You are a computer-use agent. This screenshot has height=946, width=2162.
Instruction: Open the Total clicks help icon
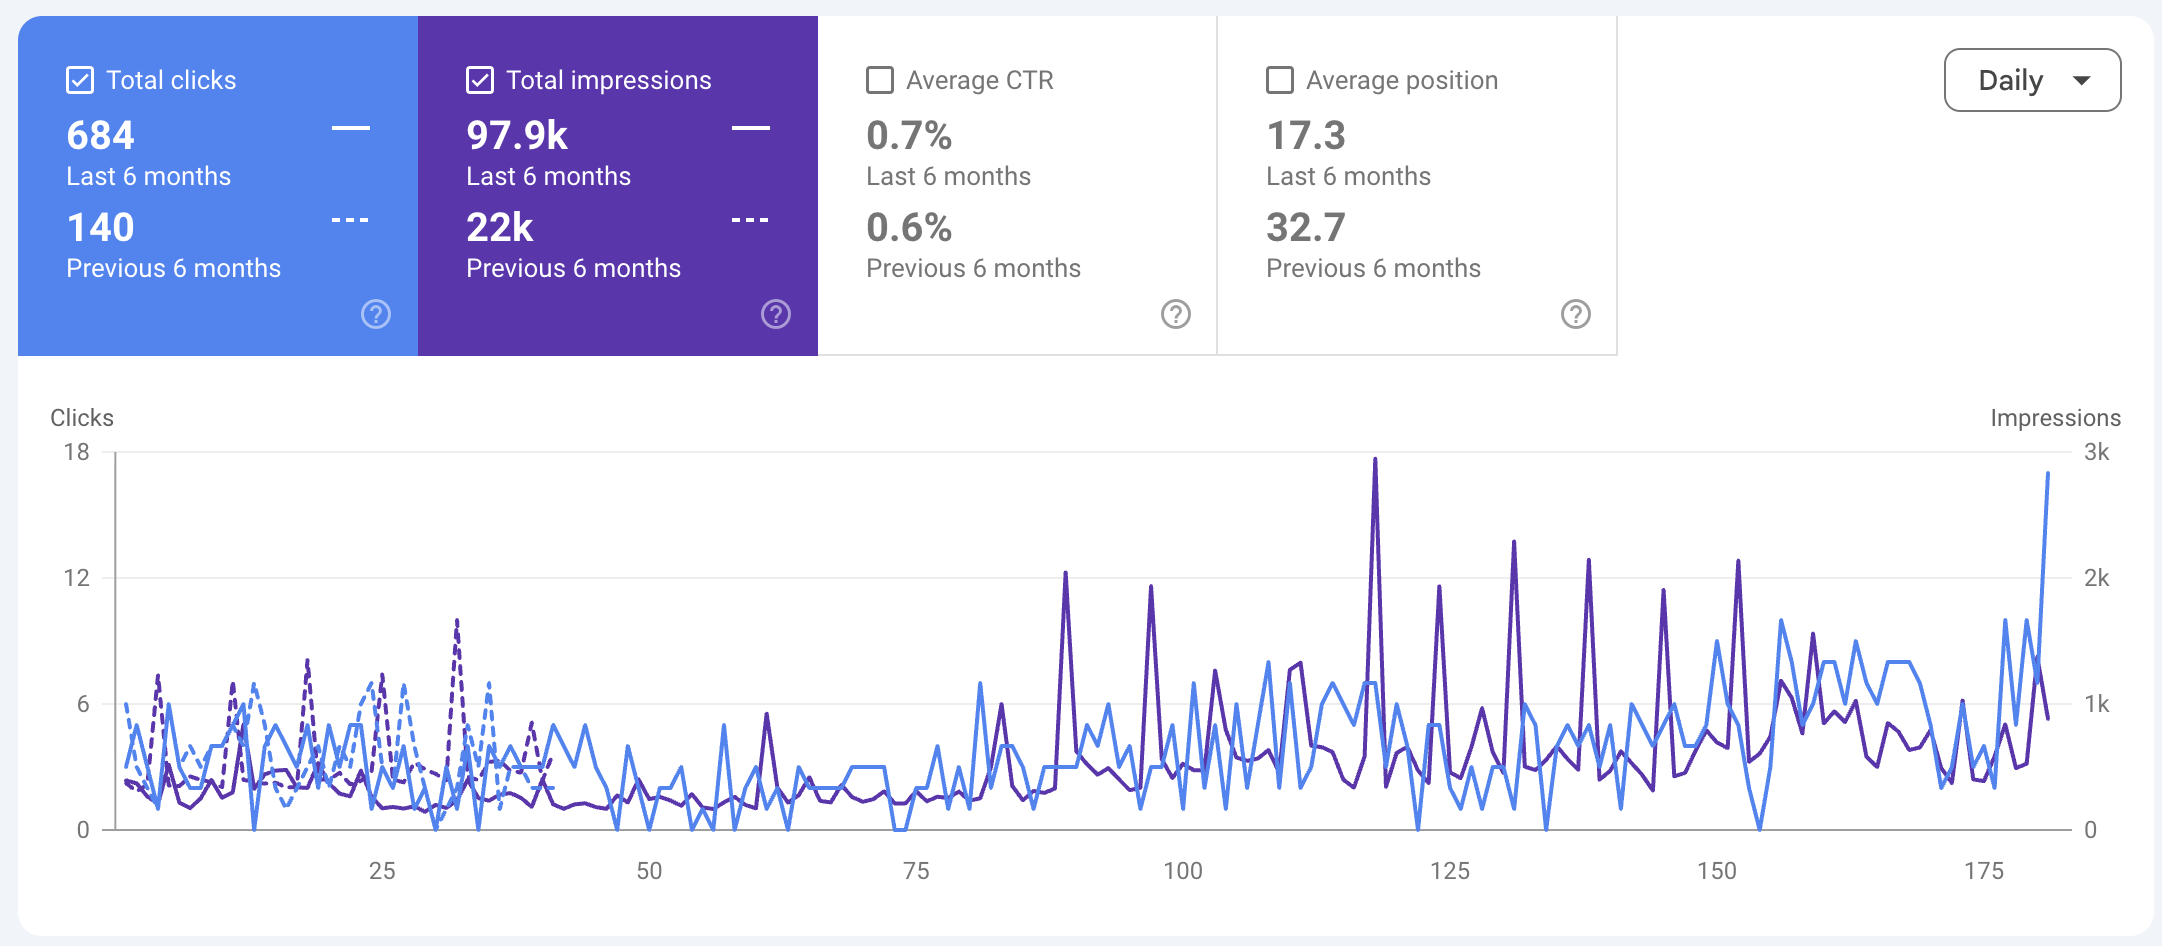pos(376,314)
